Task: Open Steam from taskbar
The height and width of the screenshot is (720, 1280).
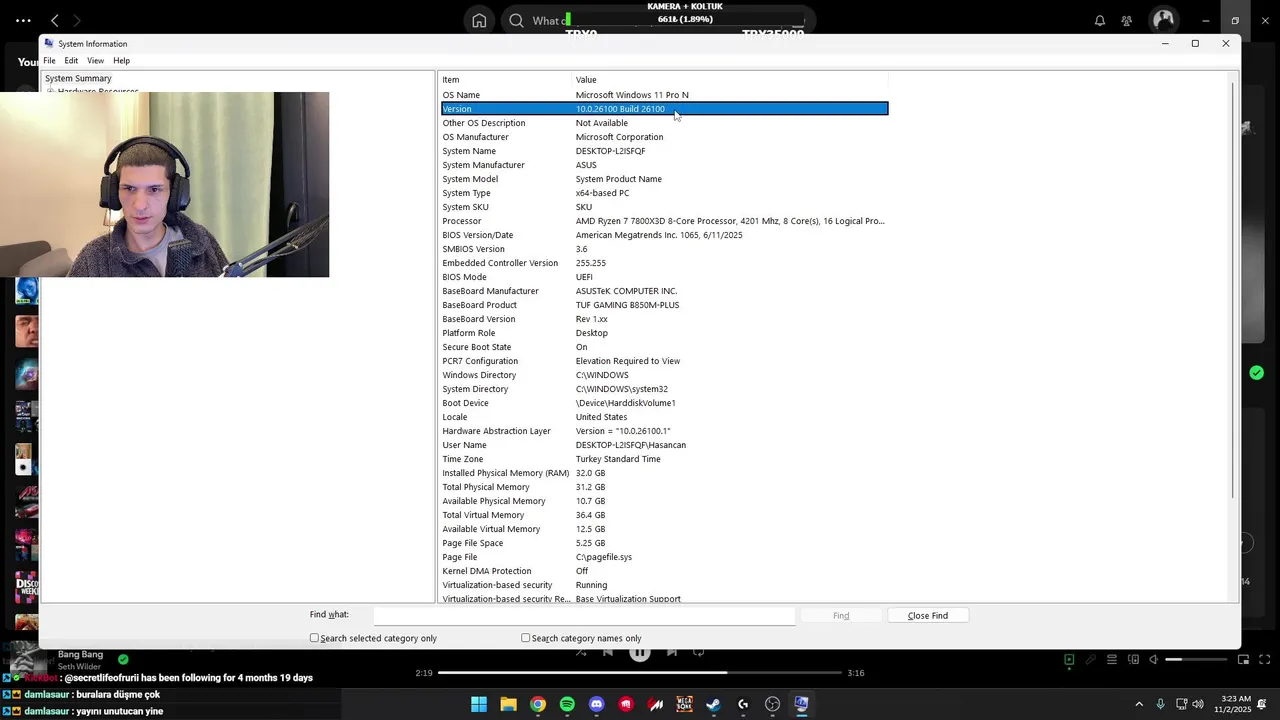Action: click(x=713, y=704)
